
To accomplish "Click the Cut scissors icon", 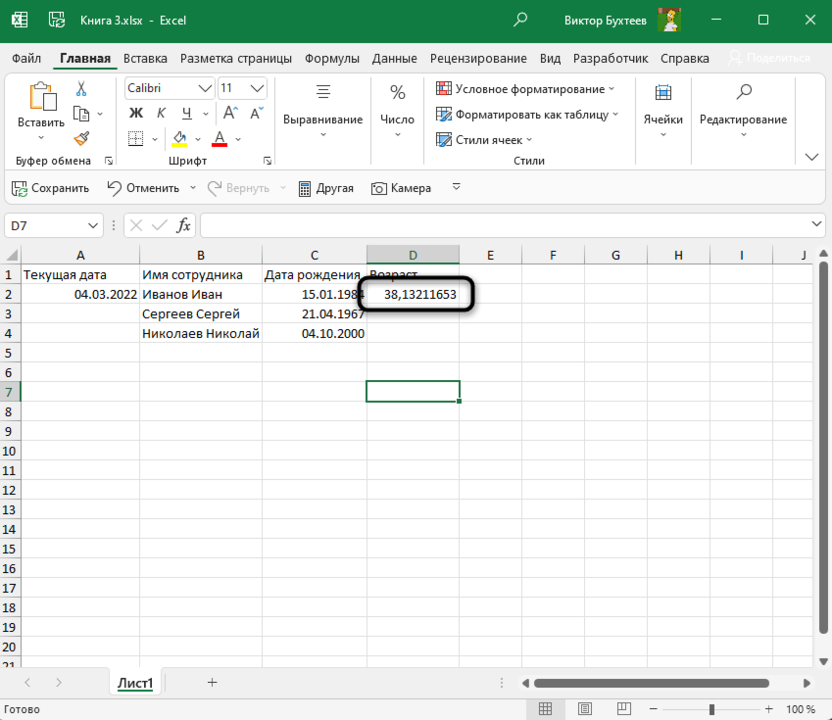I will tap(81, 89).
